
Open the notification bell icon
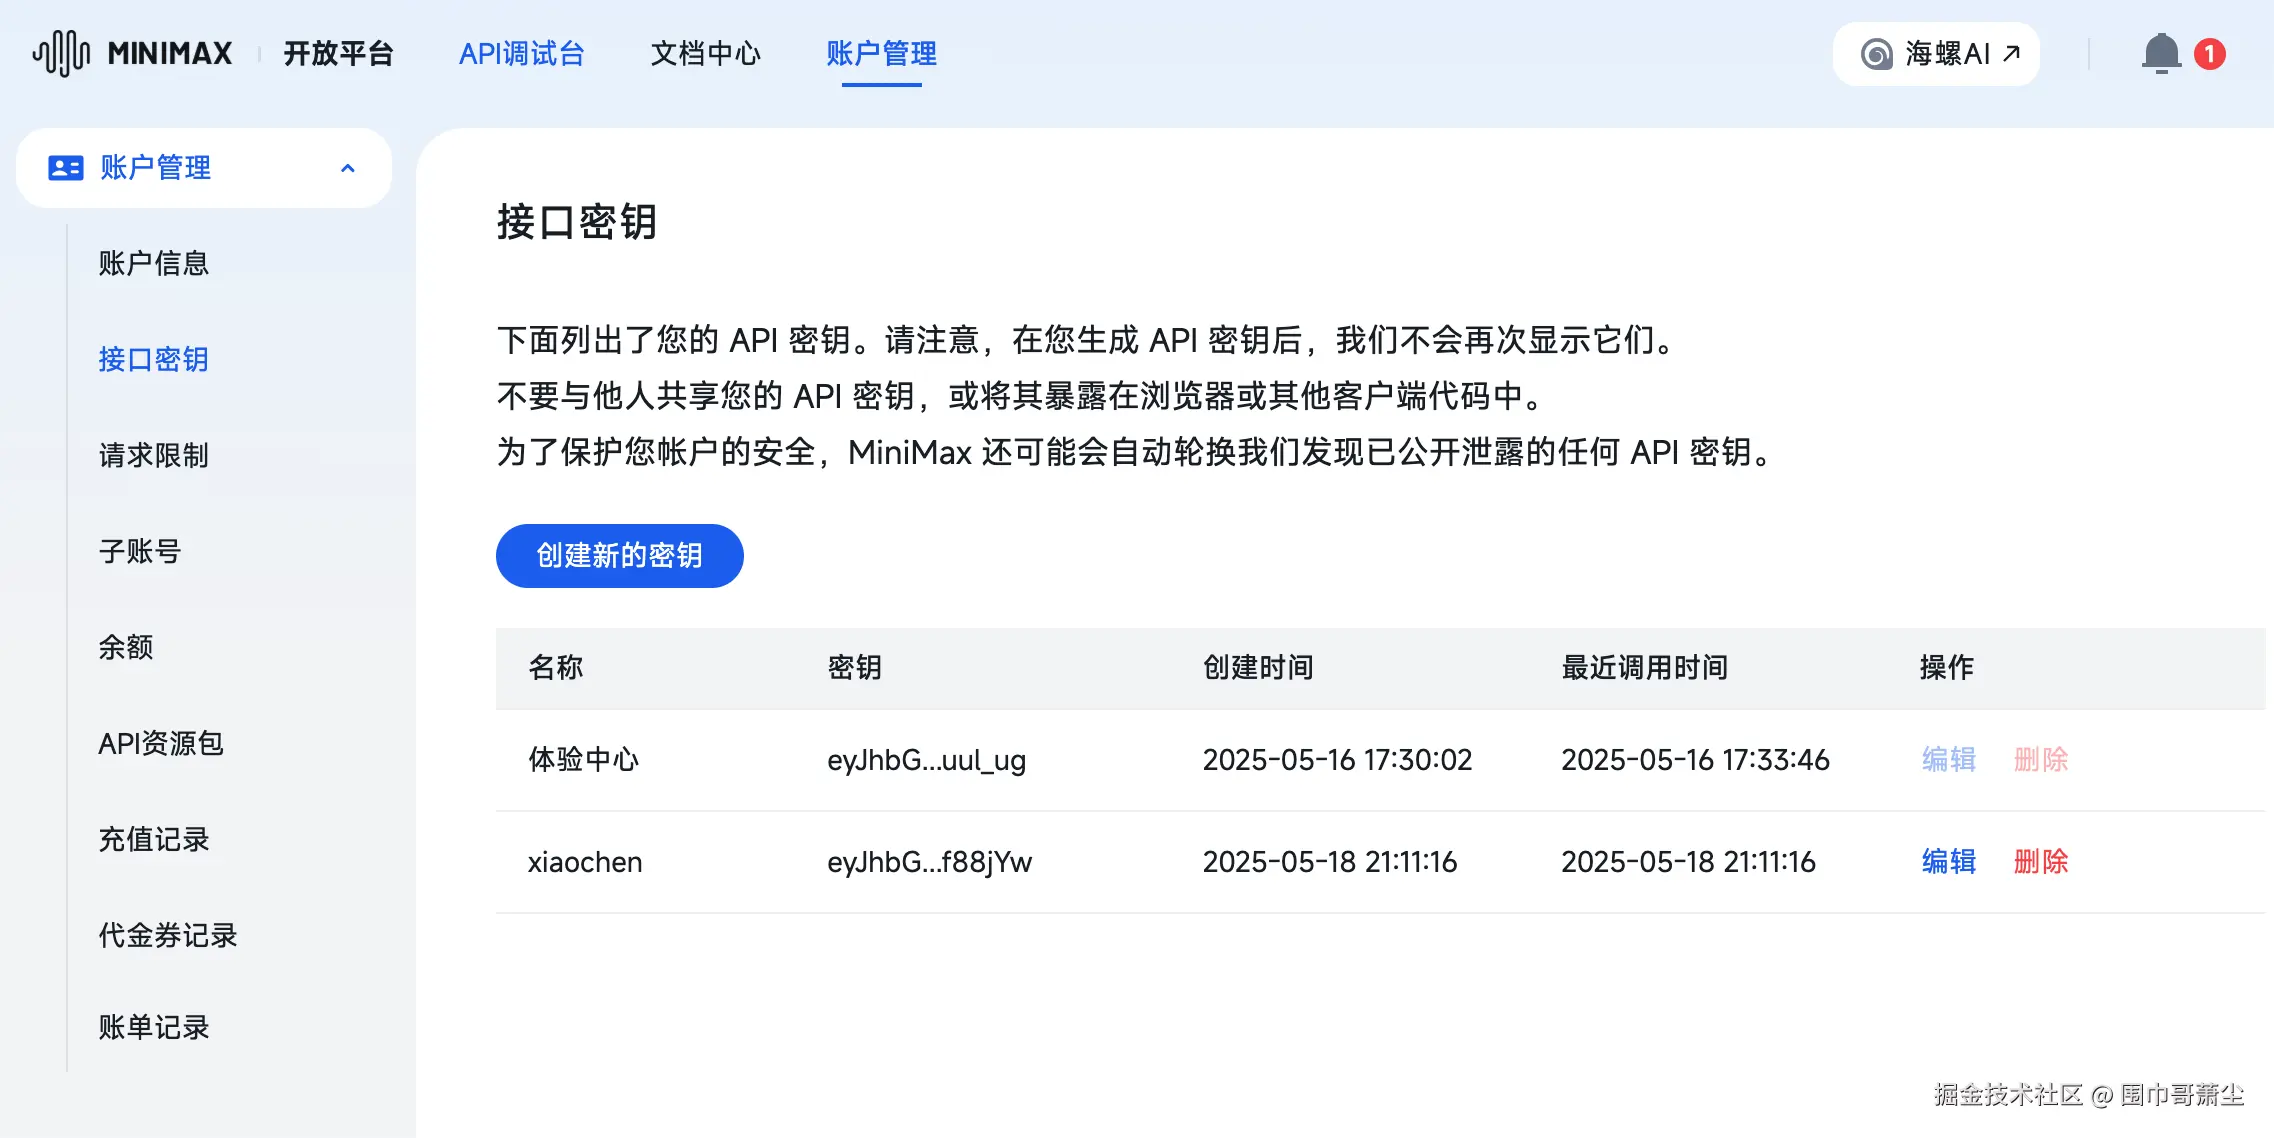point(2161,53)
